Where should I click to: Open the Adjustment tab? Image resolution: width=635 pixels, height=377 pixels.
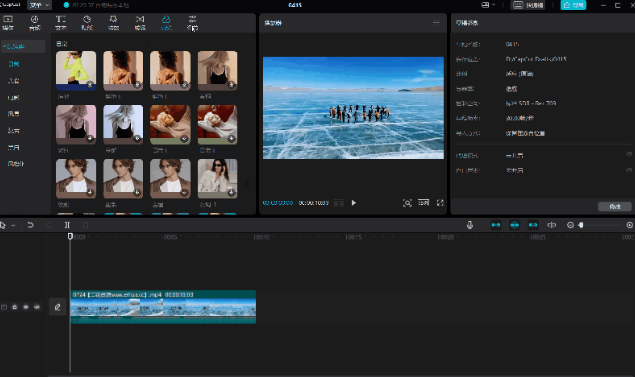[x=192, y=23]
